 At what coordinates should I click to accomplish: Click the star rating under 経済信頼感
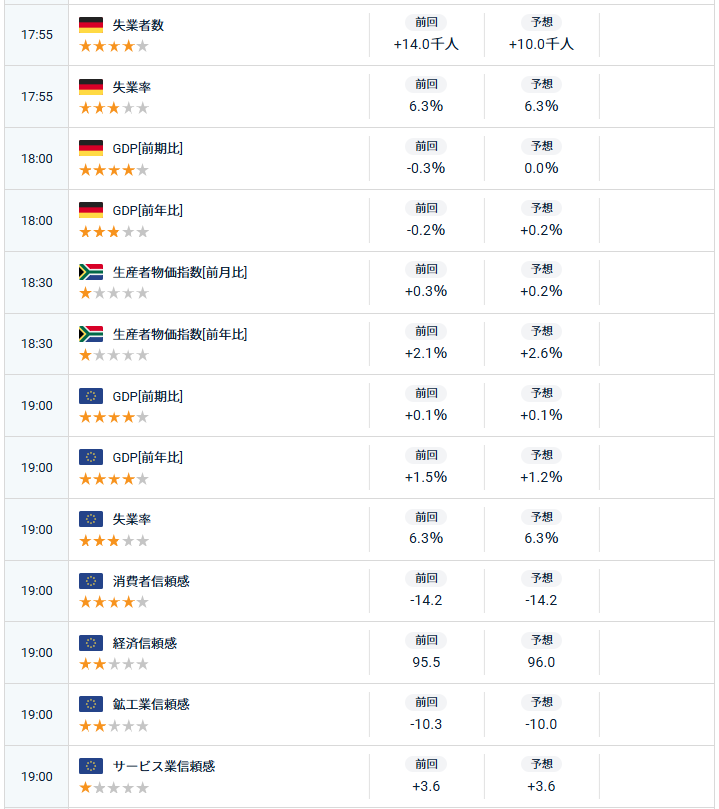tap(114, 664)
